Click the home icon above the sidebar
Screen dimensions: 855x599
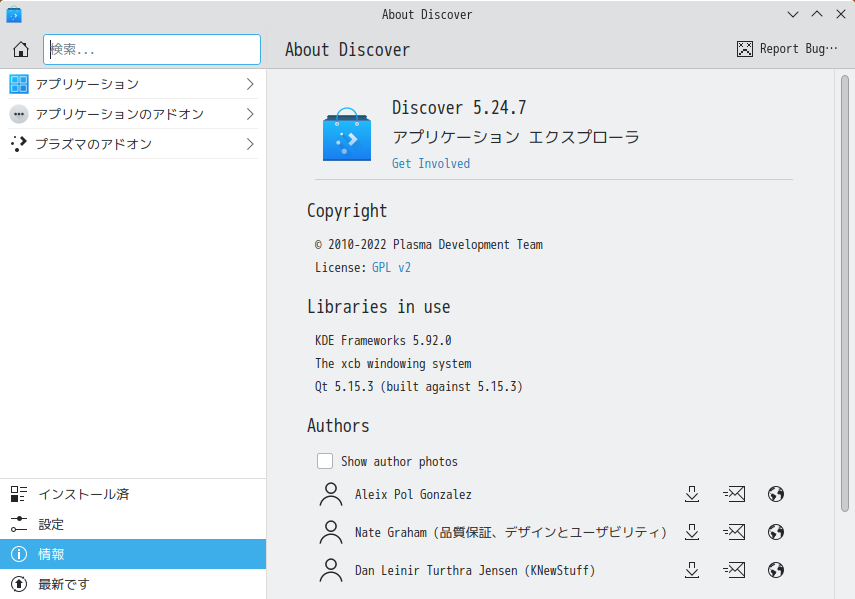click(20, 49)
